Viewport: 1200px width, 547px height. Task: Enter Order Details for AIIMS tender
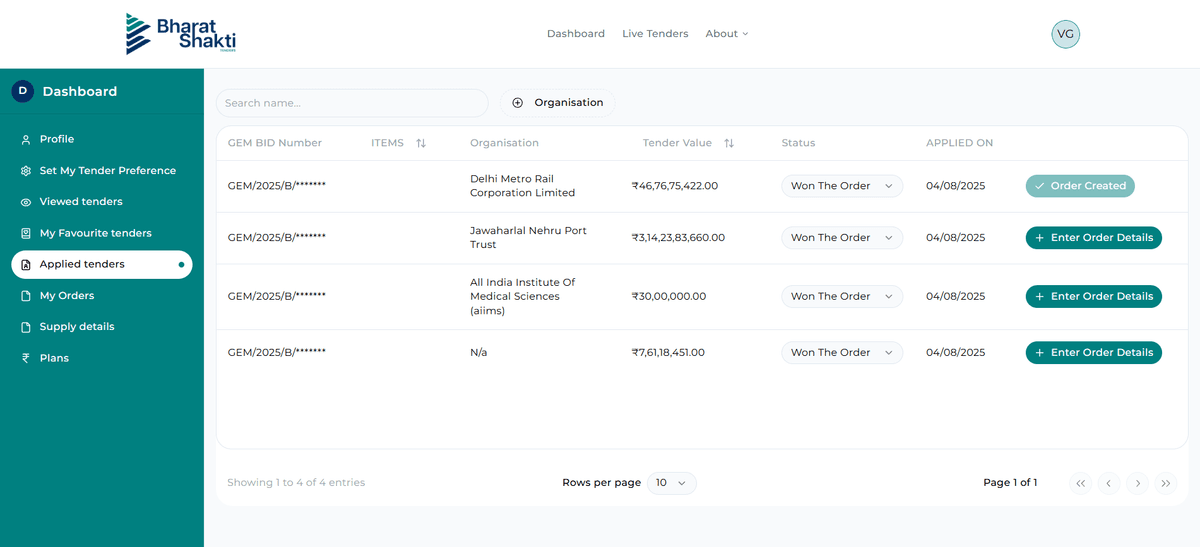1093,296
